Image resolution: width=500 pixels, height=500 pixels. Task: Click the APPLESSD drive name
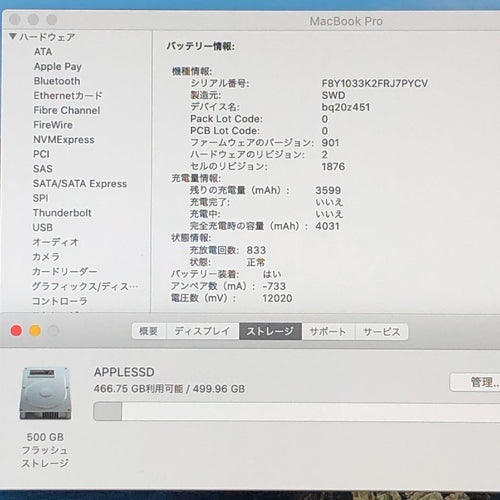124,372
